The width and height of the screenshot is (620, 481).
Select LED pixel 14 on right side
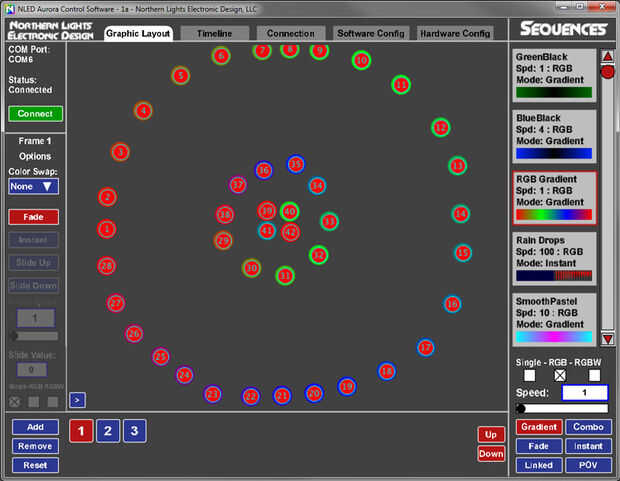(x=461, y=214)
